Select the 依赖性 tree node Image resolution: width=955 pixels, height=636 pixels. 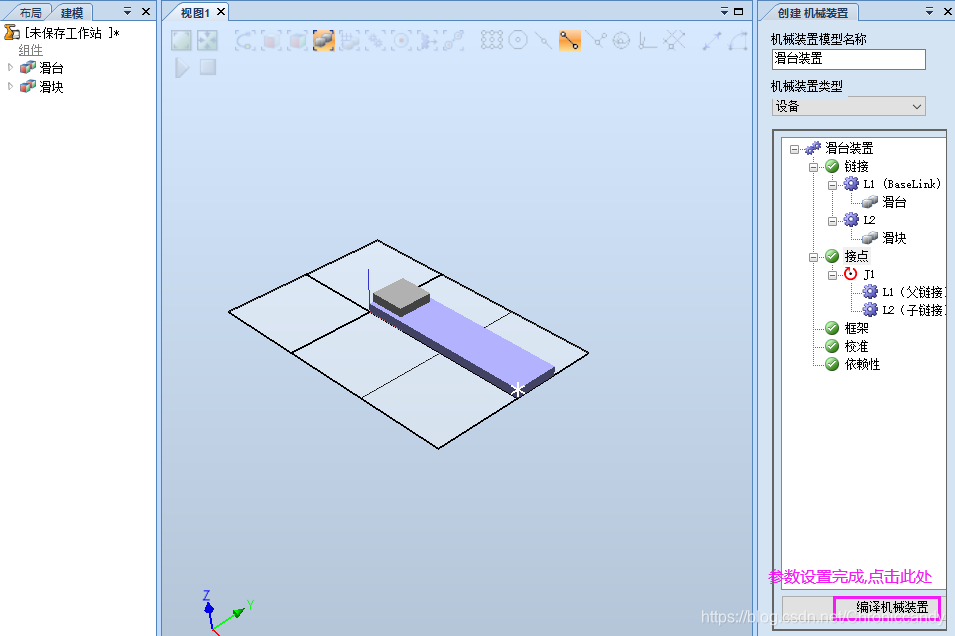click(862, 364)
